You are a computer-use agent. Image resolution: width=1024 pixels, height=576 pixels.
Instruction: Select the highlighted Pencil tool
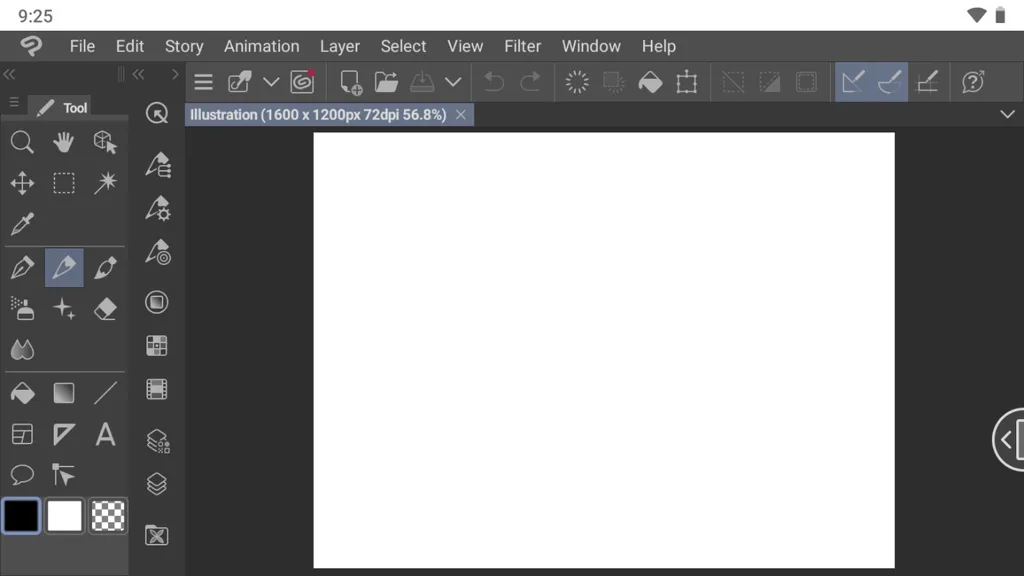coord(64,267)
